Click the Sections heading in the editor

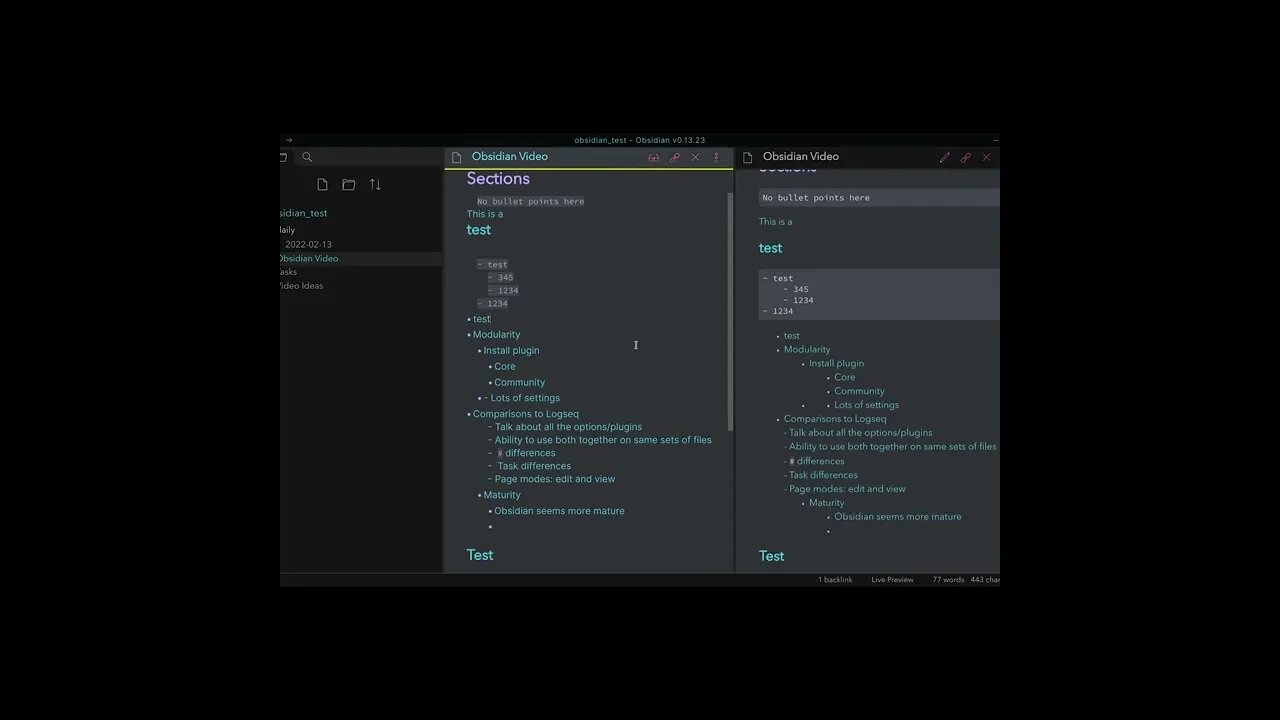click(498, 179)
